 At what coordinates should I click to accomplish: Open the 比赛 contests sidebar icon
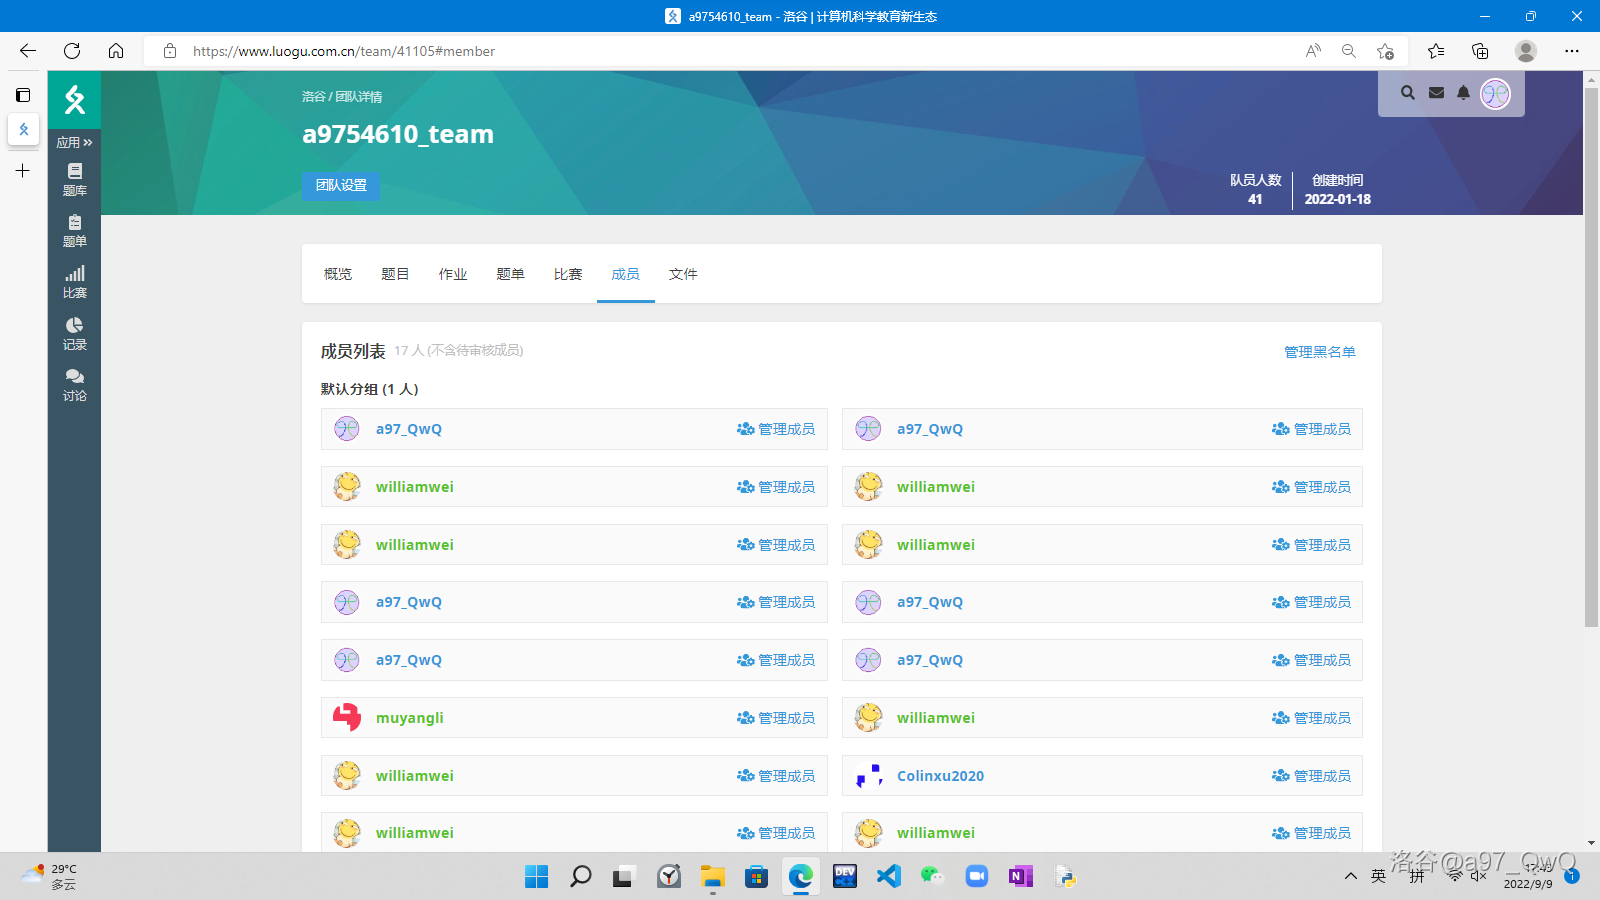pyautogui.click(x=75, y=283)
